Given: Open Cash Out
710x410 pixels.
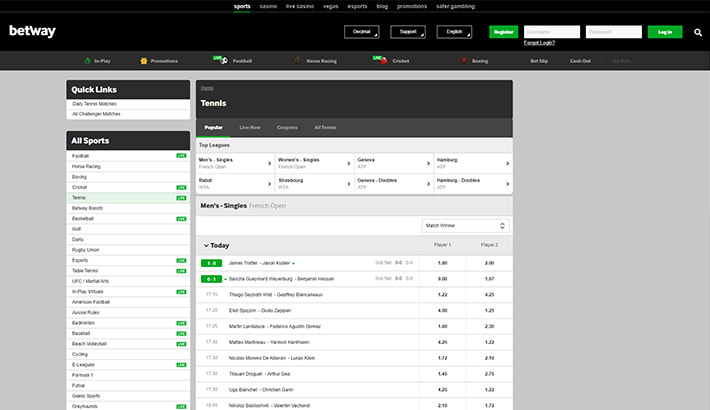Looking at the screenshot, I should pyautogui.click(x=580, y=61).
